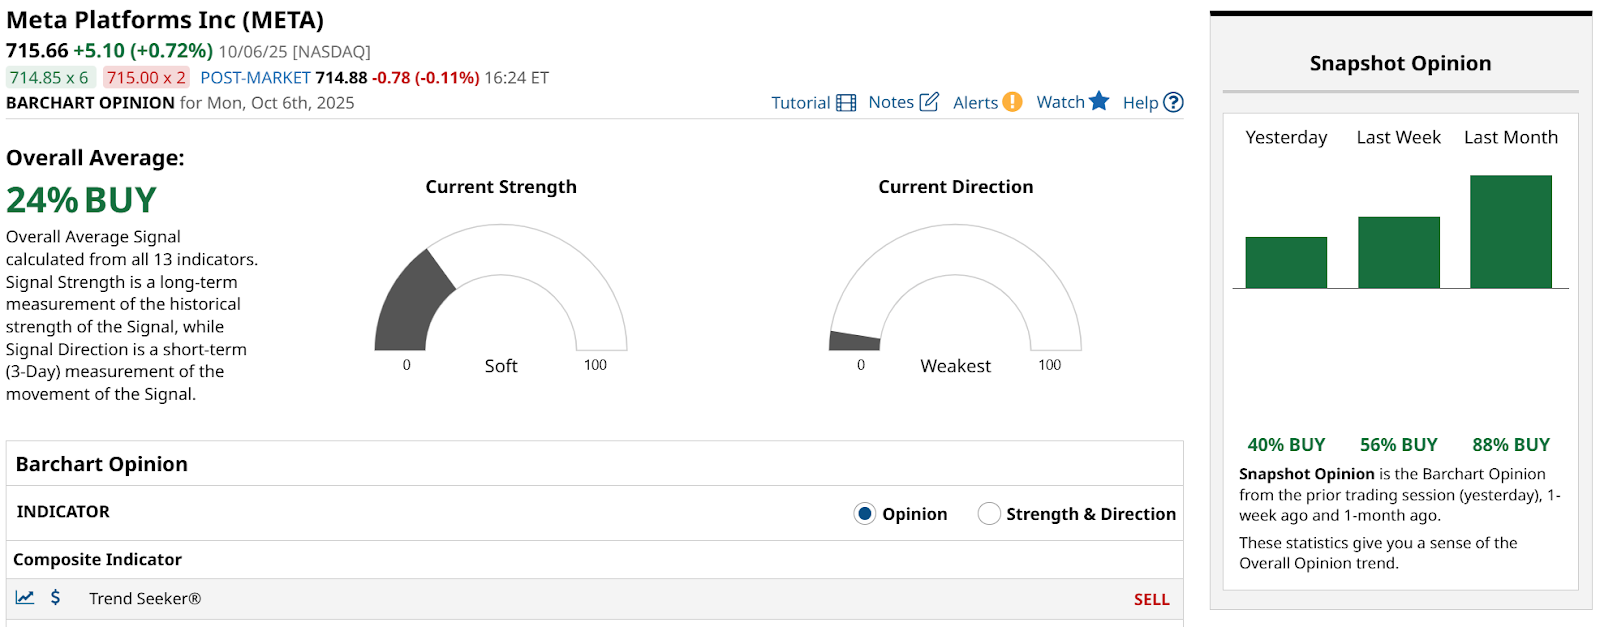
Task: Click the Trend Seeker indicator name
Action: pyautogui.click(x=145, y=599)
